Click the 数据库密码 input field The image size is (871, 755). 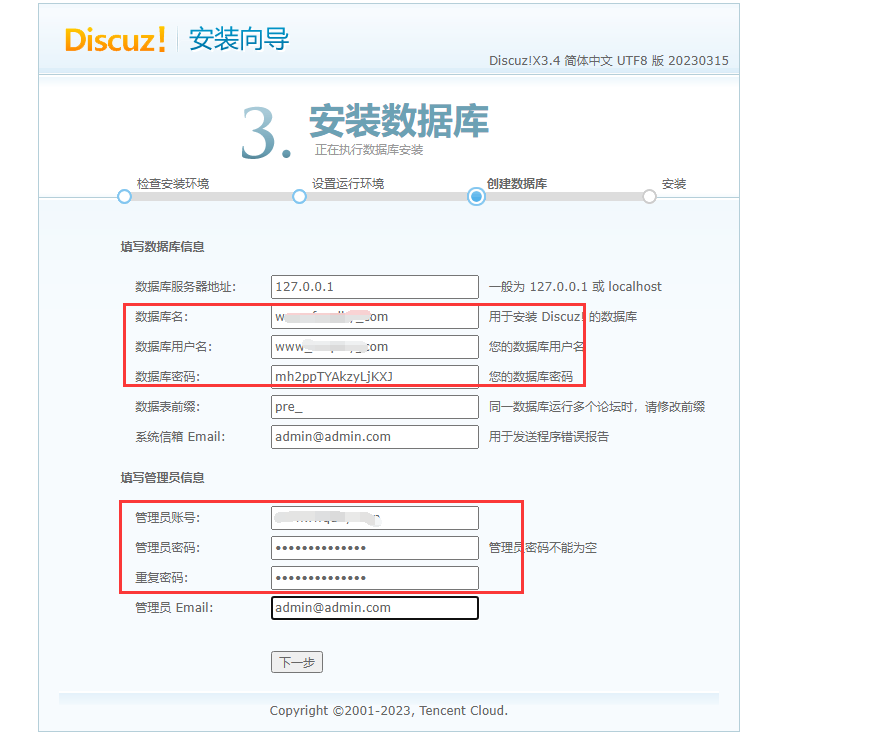click(374, 377)
